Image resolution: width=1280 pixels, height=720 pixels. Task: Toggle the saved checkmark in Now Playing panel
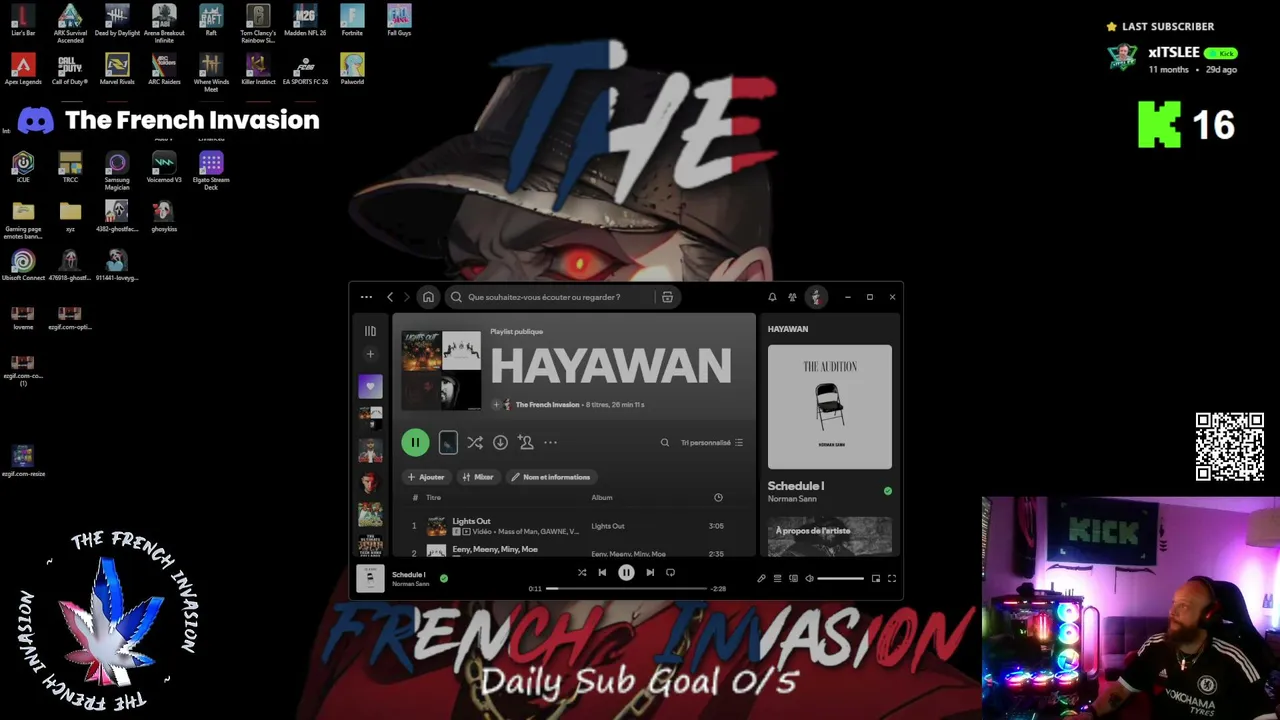[887, 491]
